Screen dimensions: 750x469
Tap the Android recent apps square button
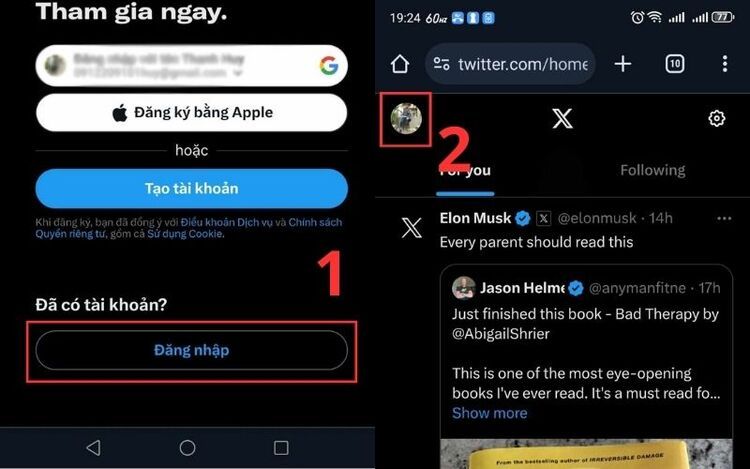[281, 447]
